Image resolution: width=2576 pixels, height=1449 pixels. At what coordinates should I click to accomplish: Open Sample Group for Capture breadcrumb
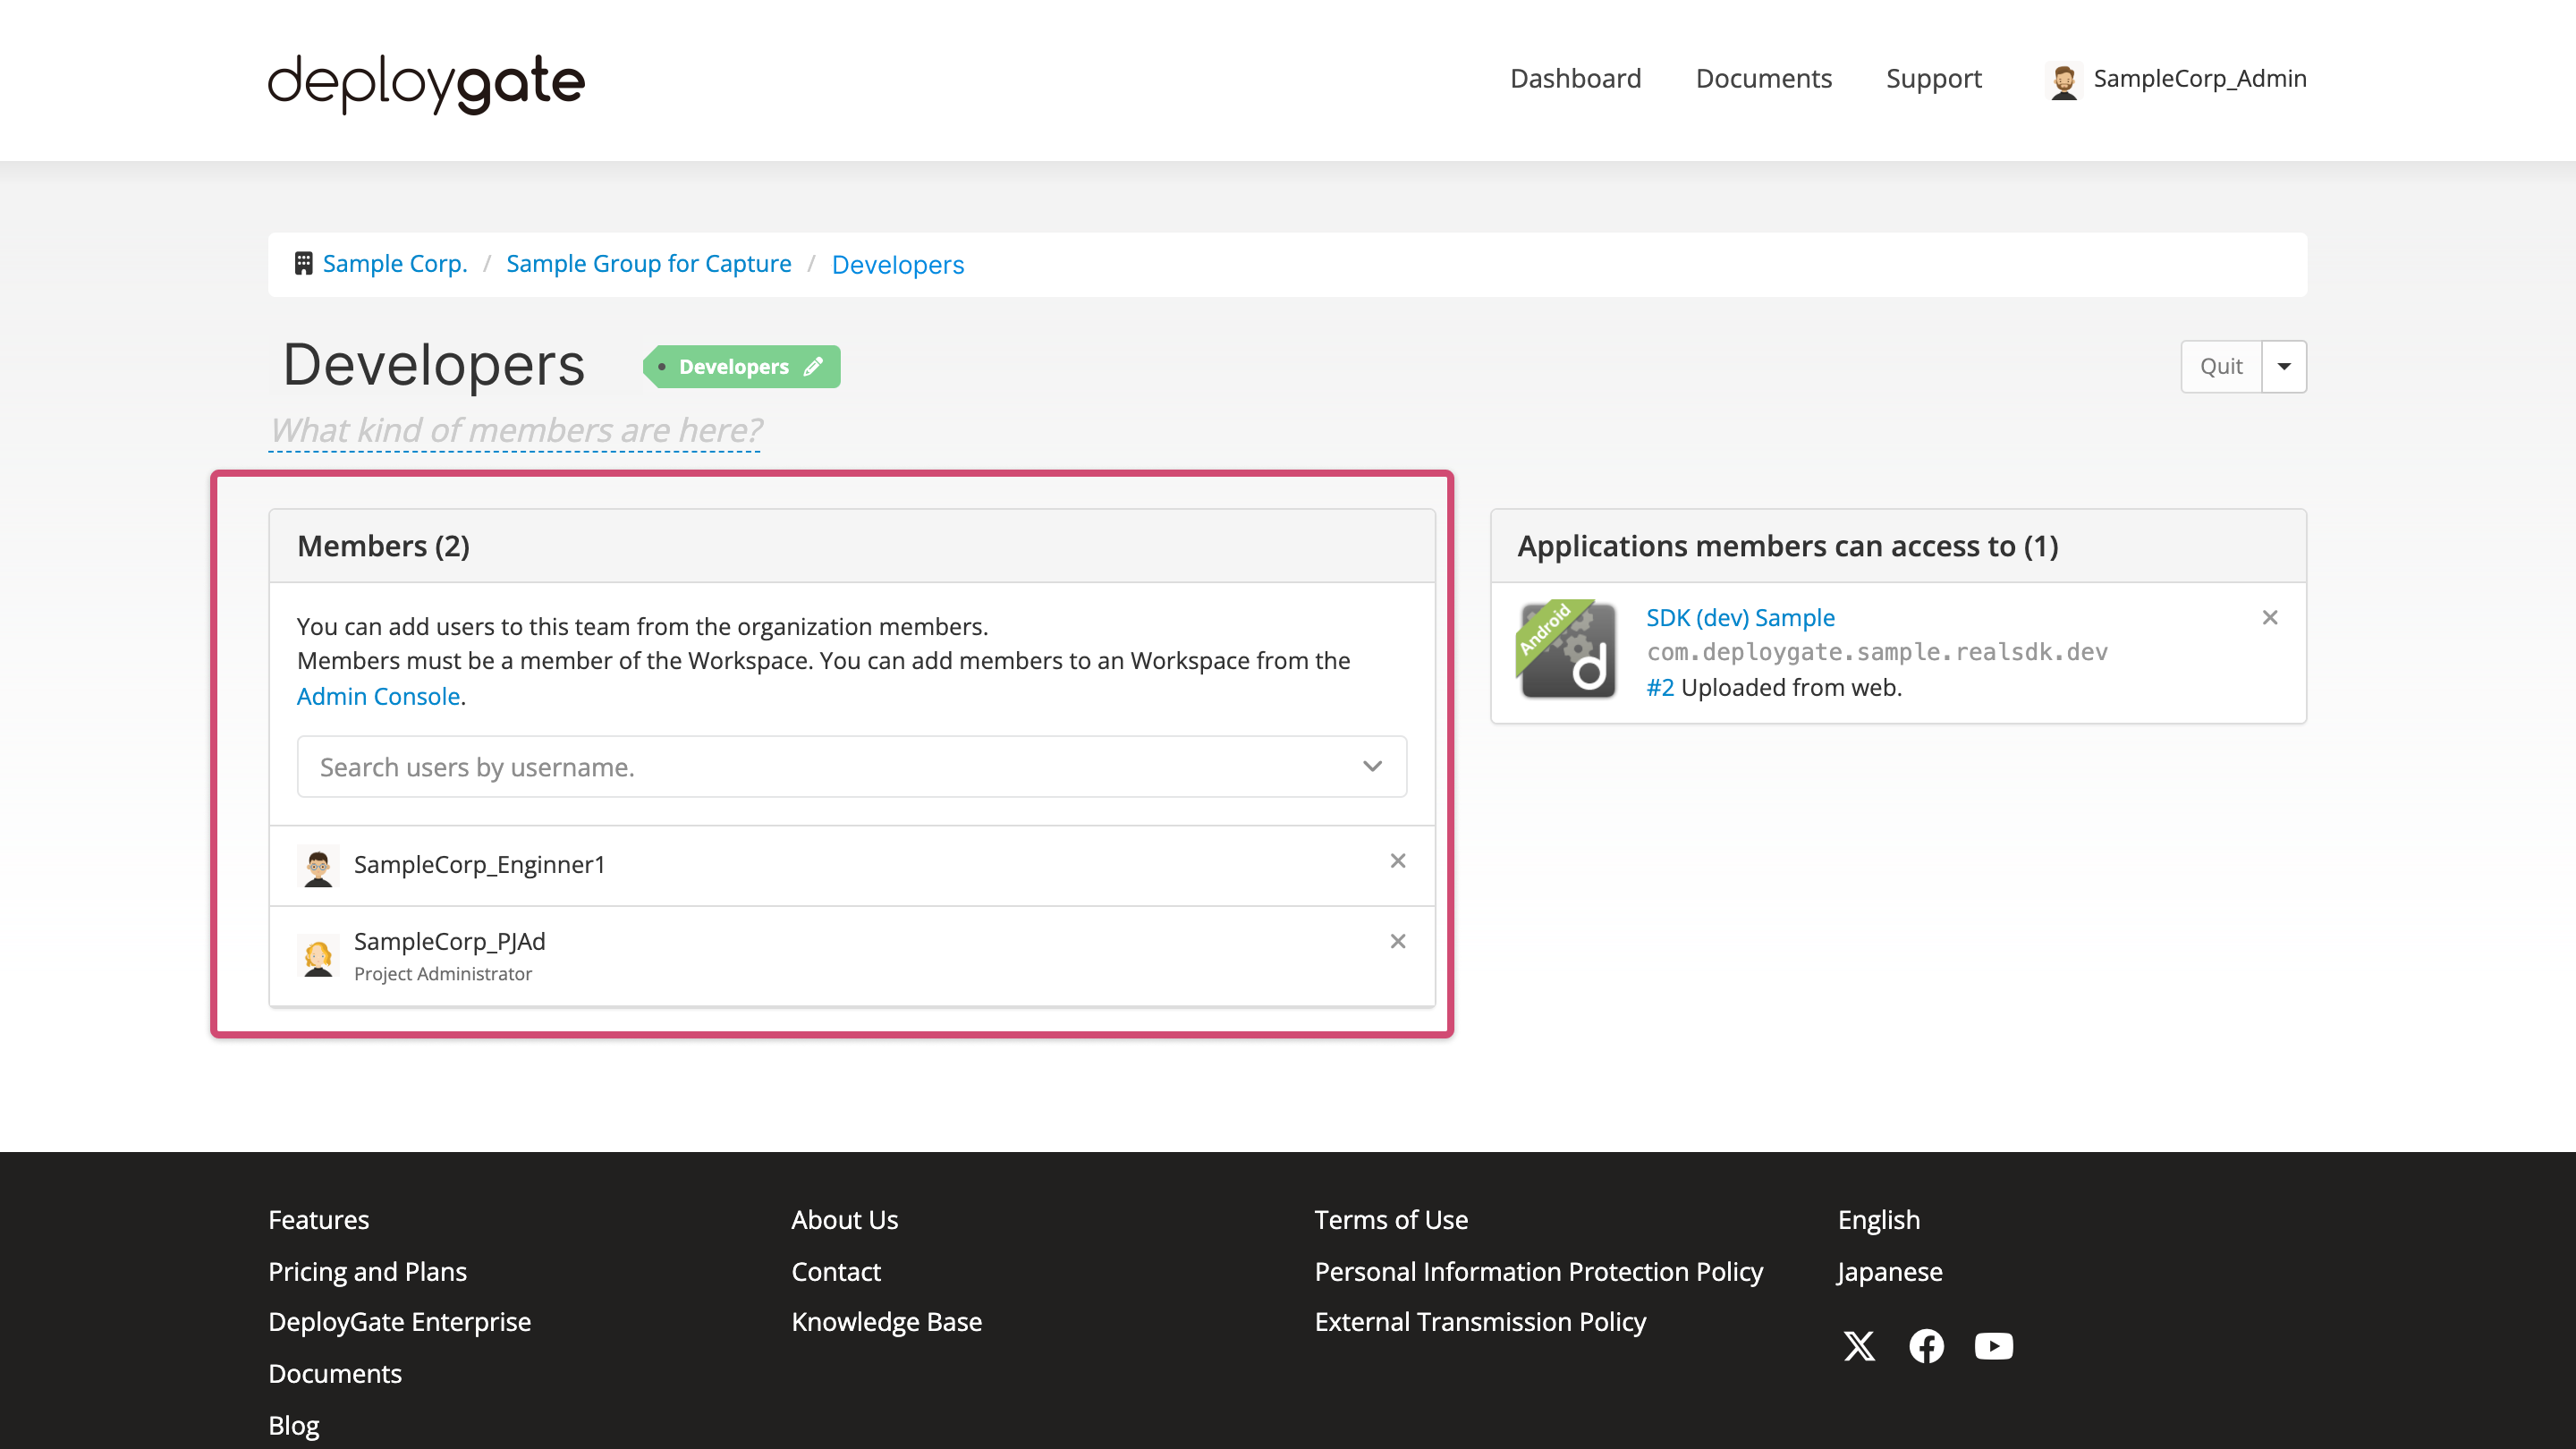pyautogui.click(x=648, y=264)
